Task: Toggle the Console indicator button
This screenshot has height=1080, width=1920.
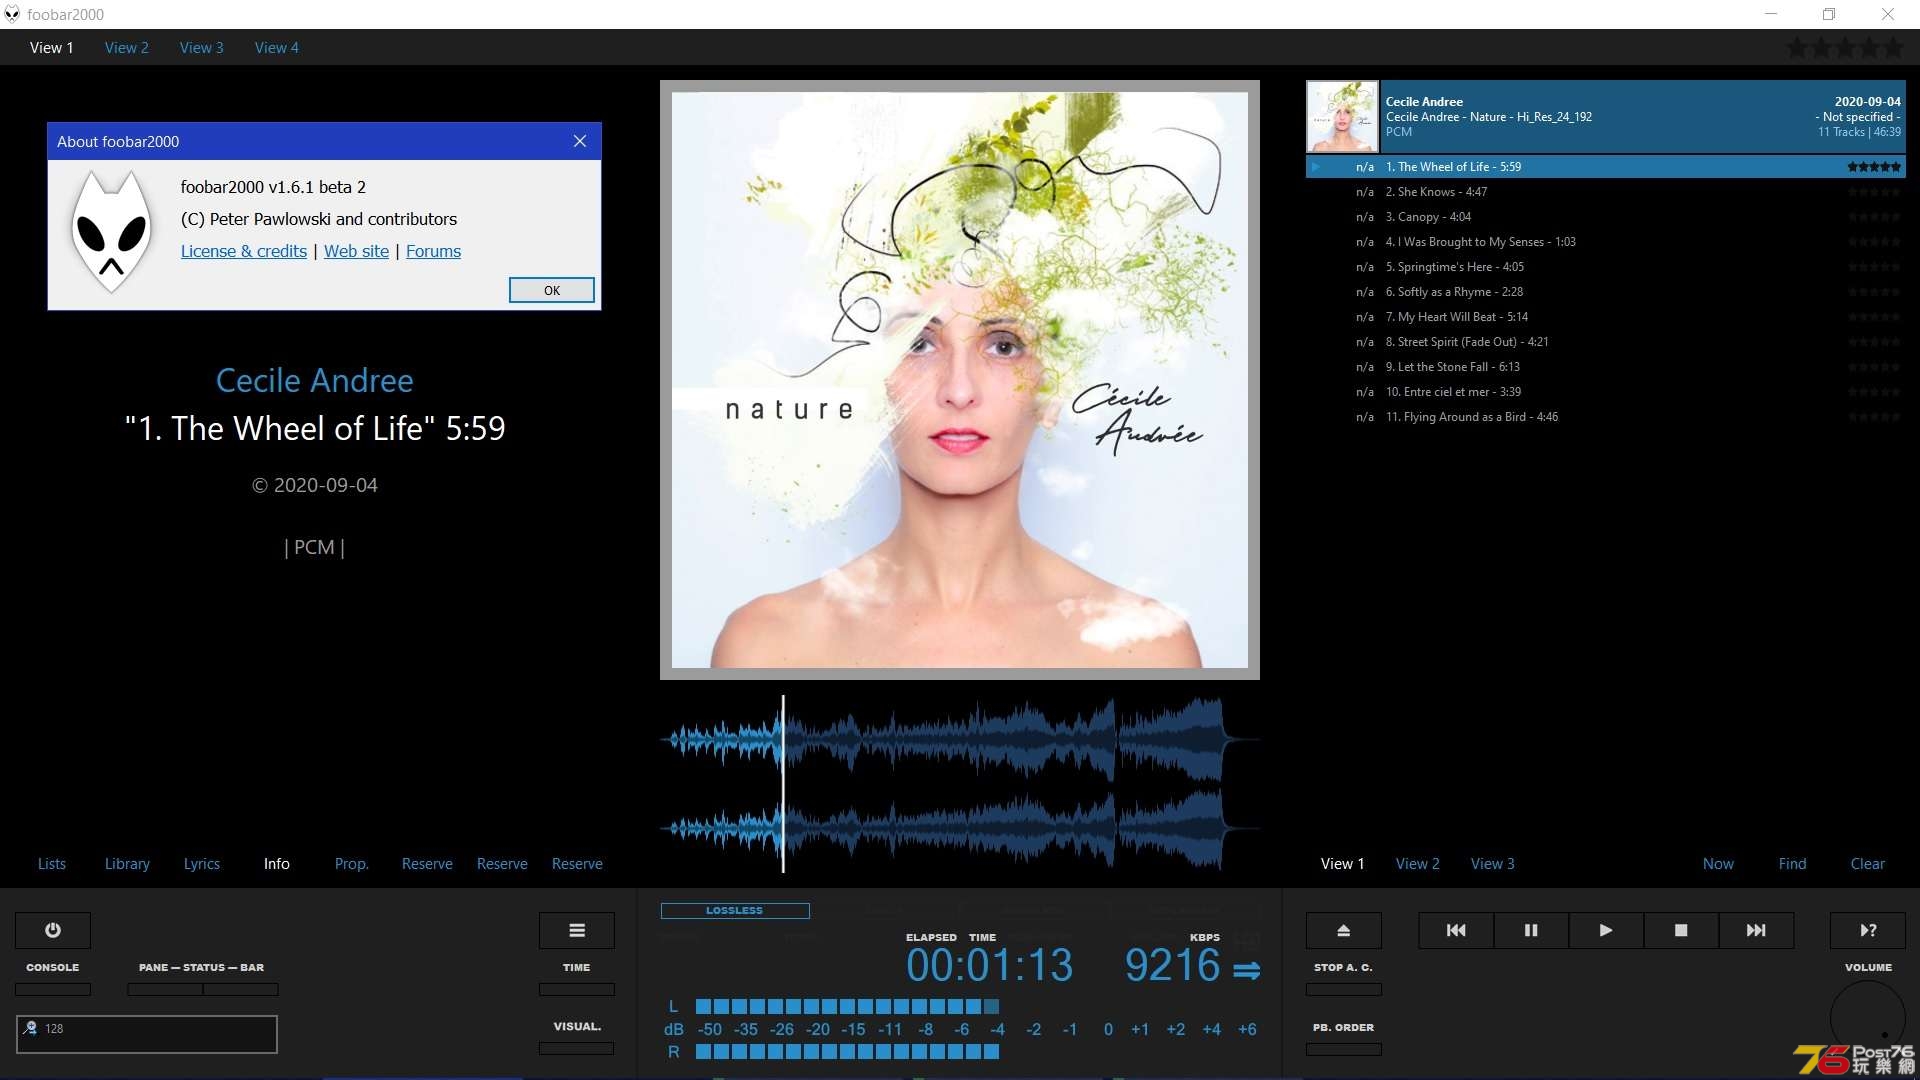Action: 53,989
